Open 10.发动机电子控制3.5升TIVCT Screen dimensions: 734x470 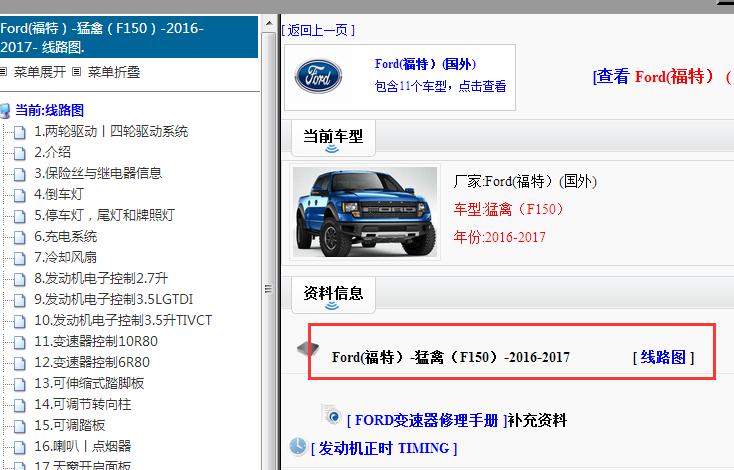pyautogui.click(x=123, y=320)
